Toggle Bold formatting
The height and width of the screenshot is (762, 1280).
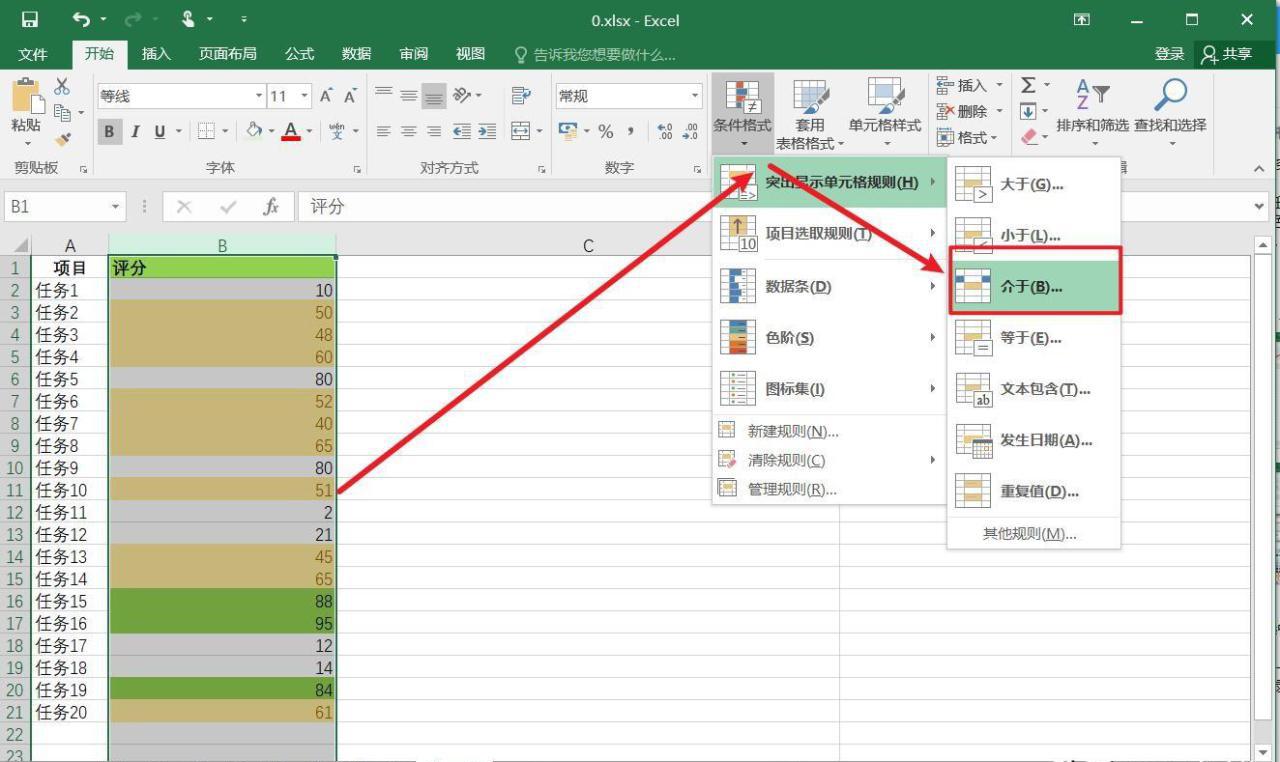click(108, 131)
